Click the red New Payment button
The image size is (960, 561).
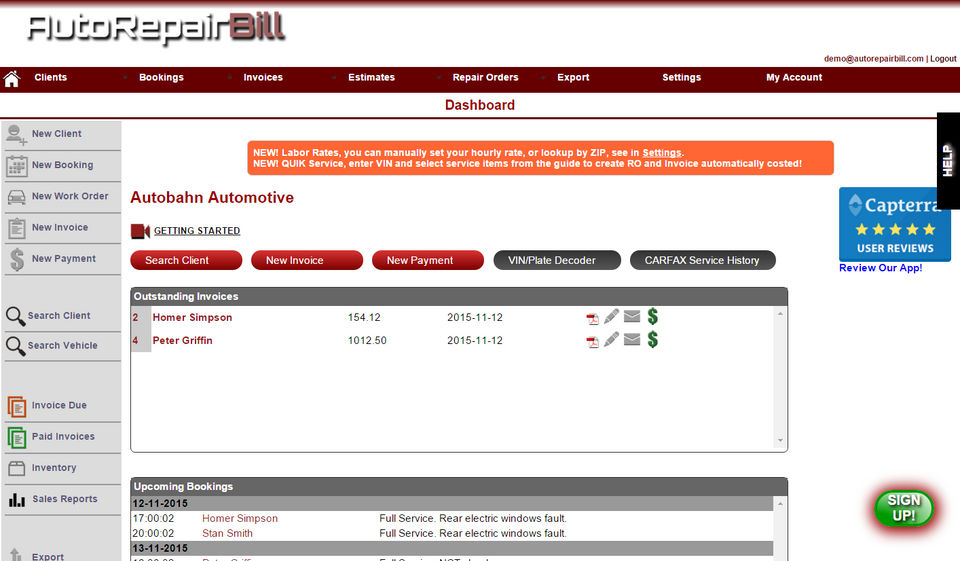click(x=427, y=260)
